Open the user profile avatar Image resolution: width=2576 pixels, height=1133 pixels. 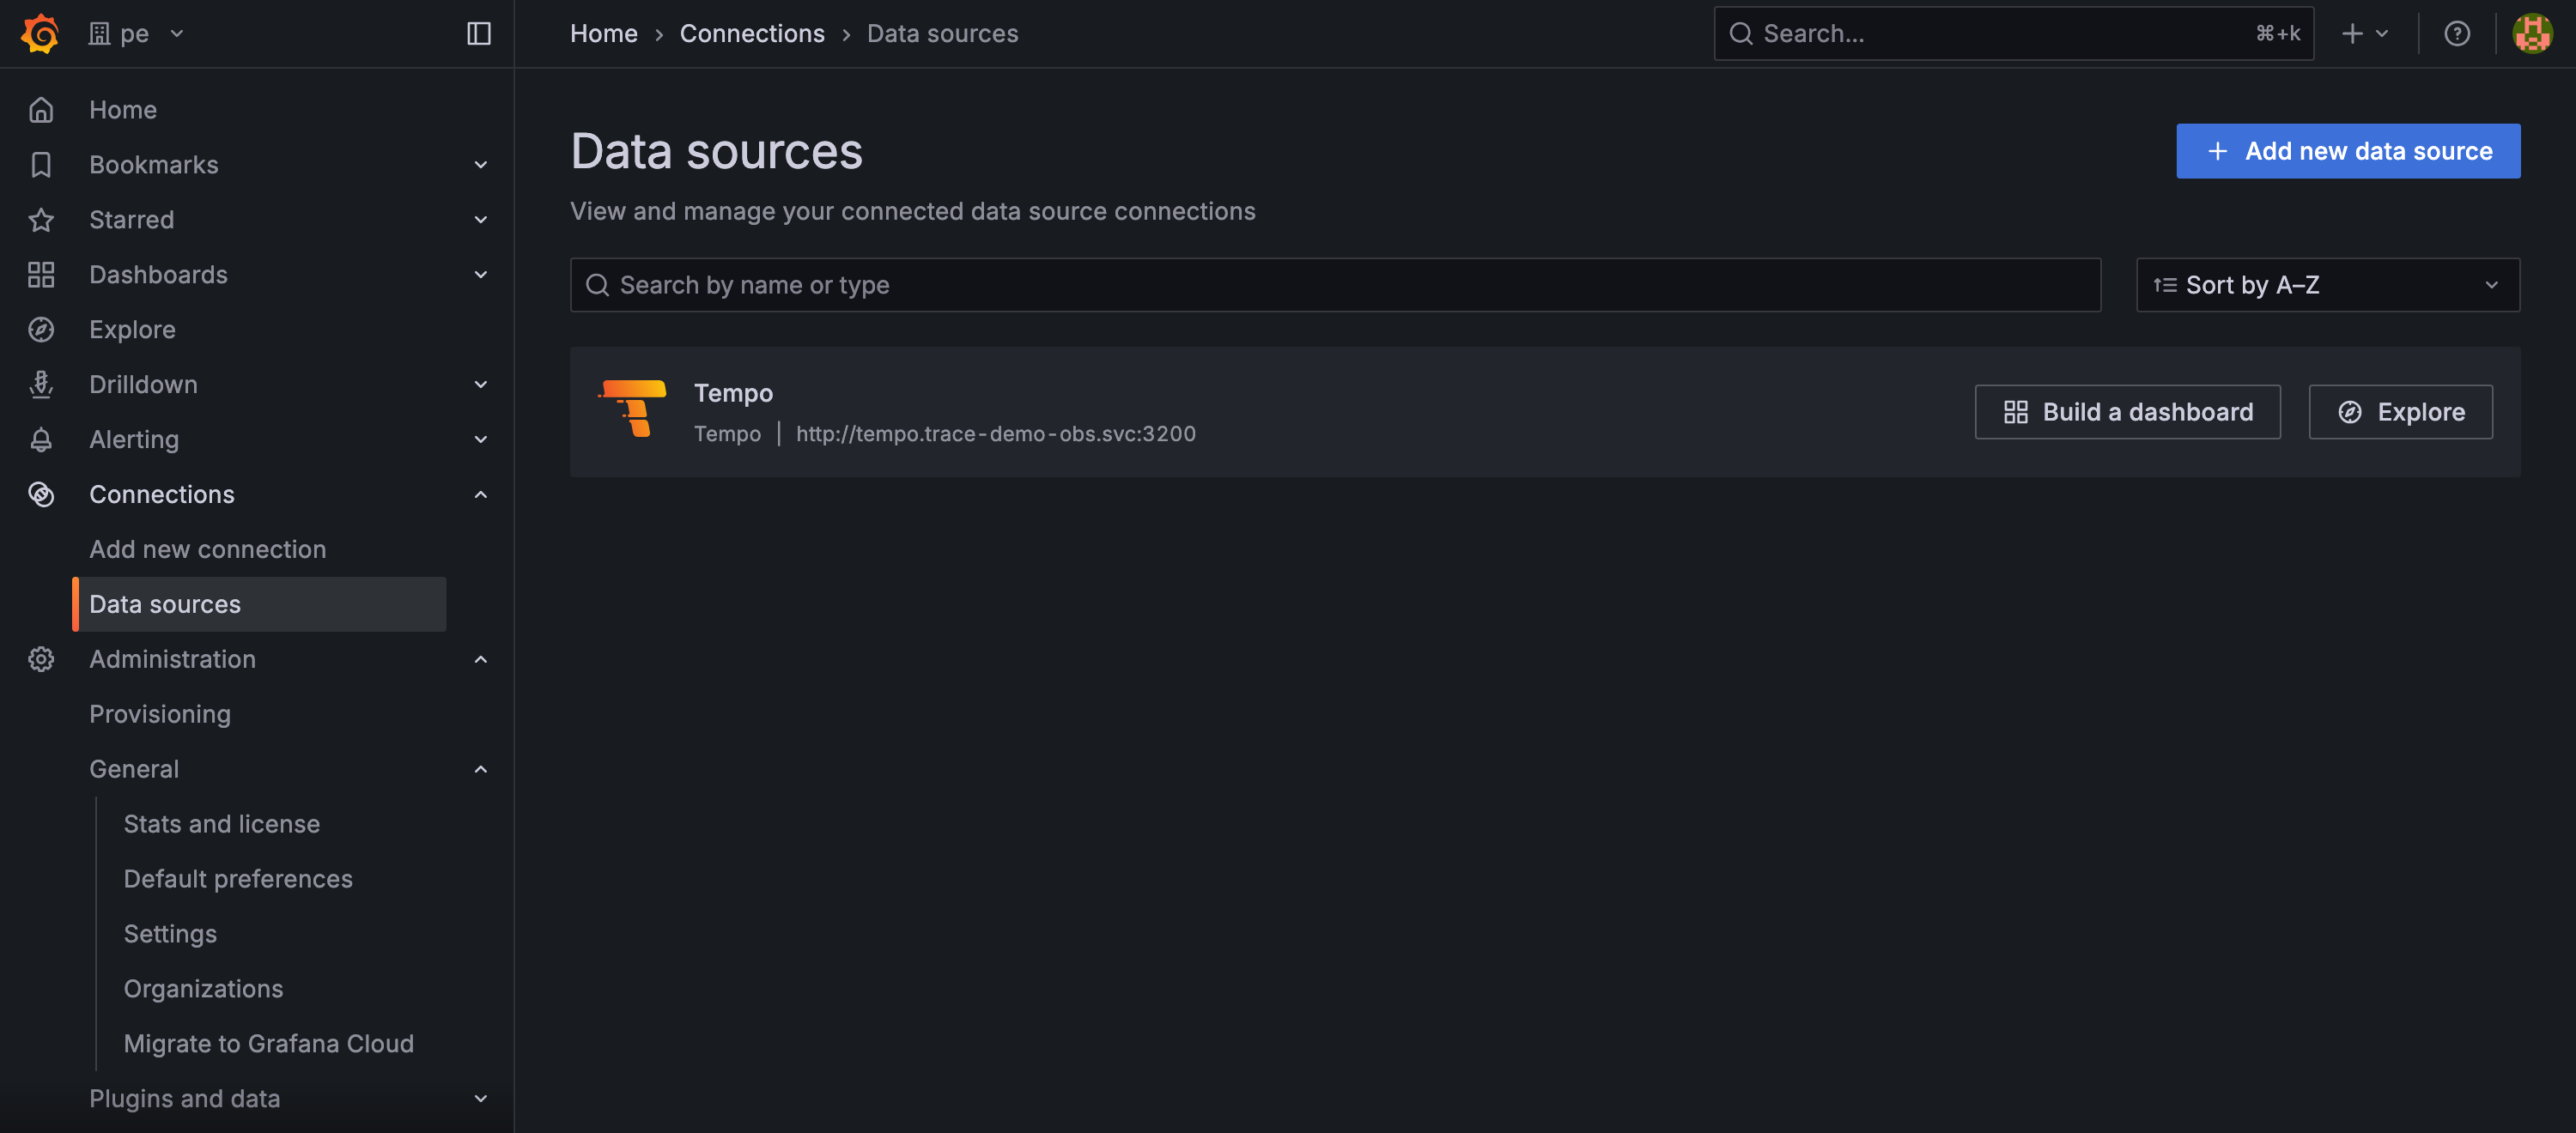click(2532, 33)
